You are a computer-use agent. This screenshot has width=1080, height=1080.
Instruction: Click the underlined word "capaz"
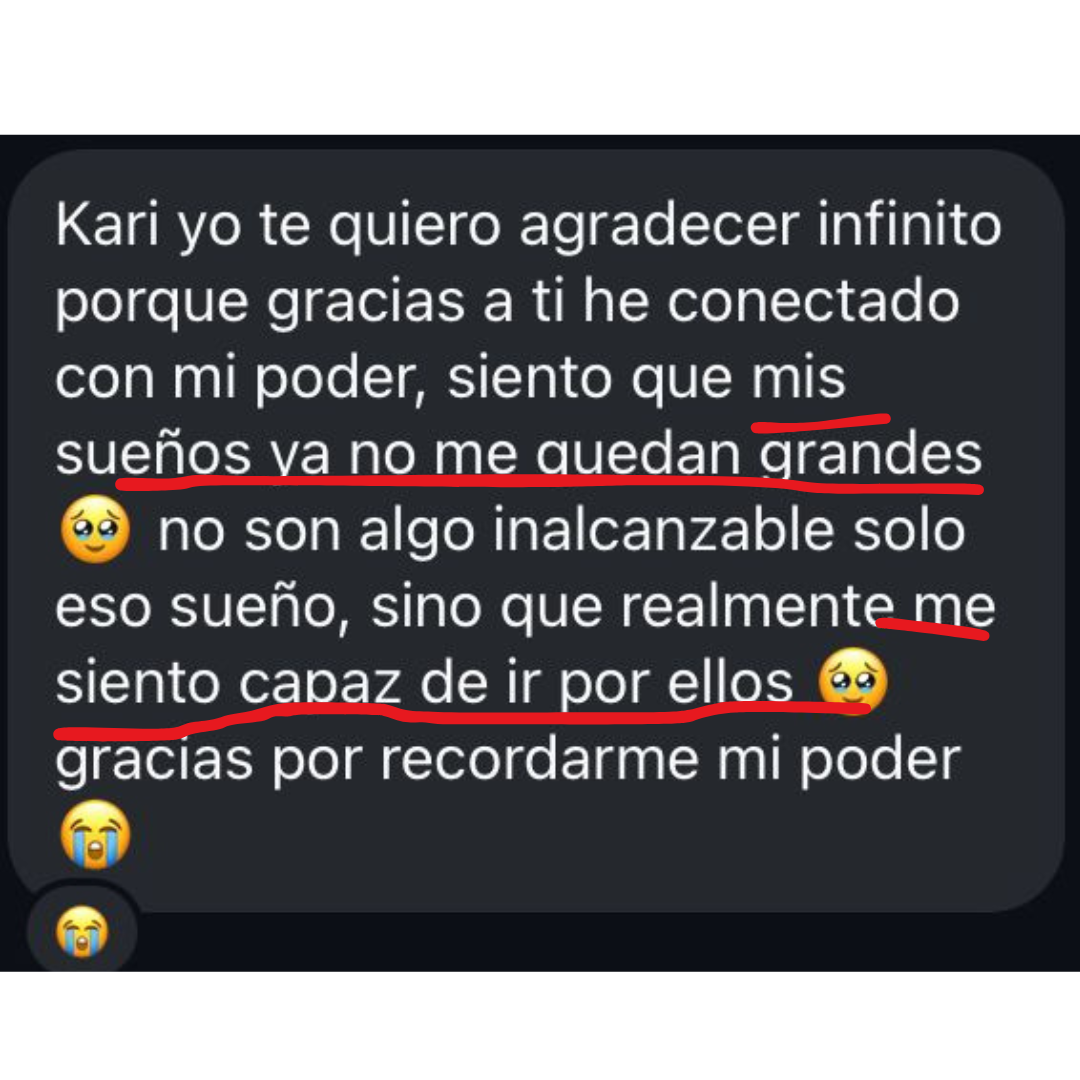coord(320,683)
